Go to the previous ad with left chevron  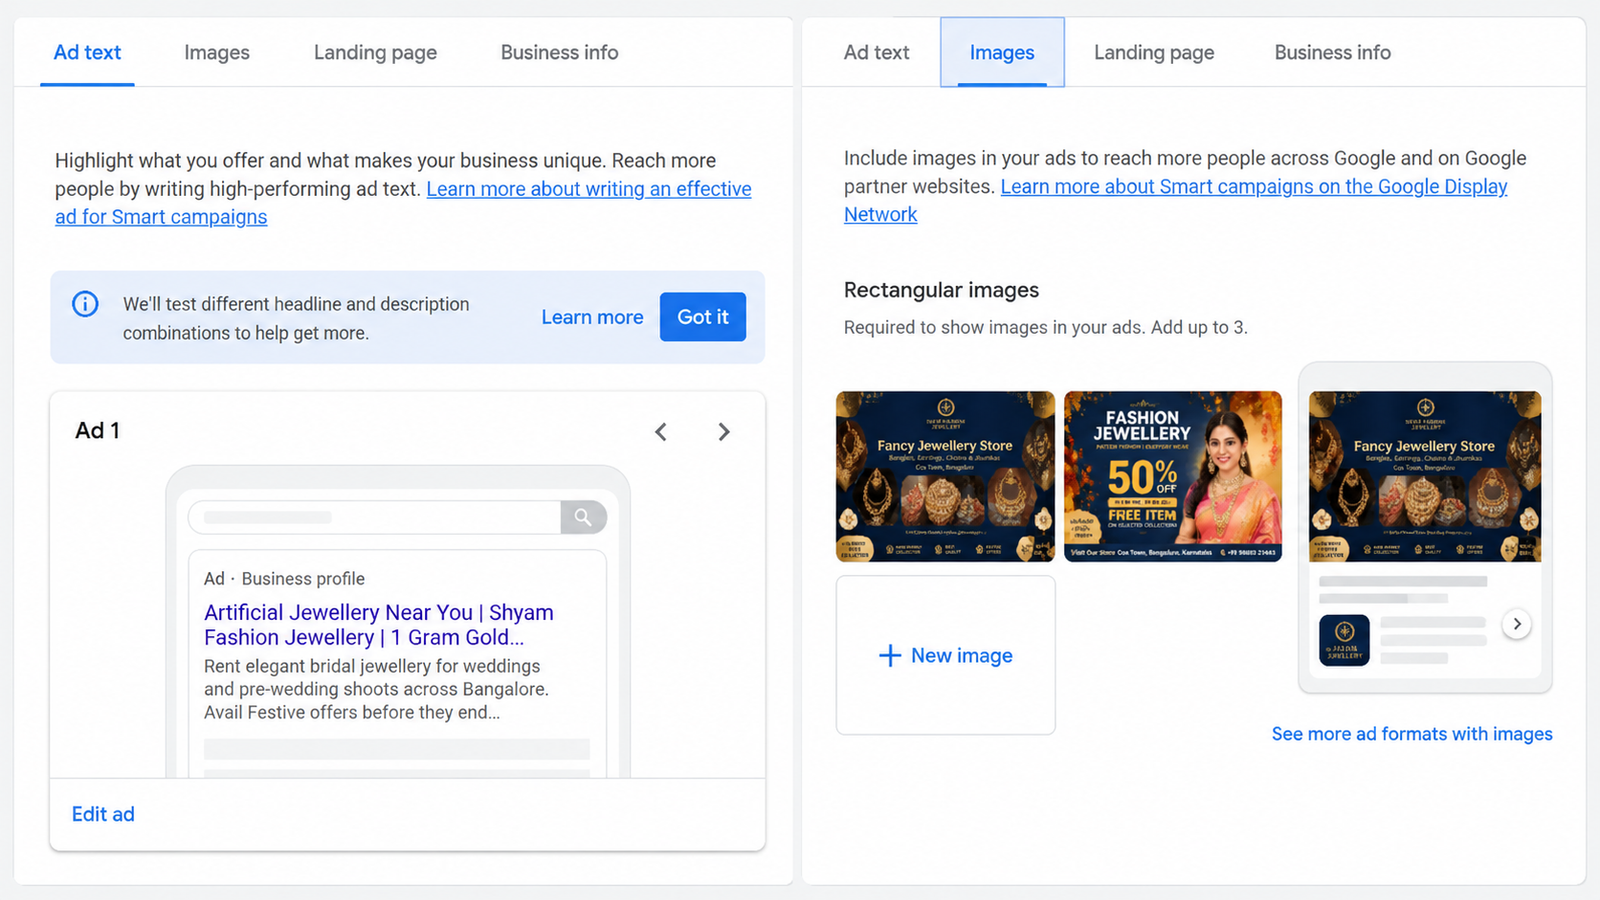pyautogui.click(x=661, y=432)
